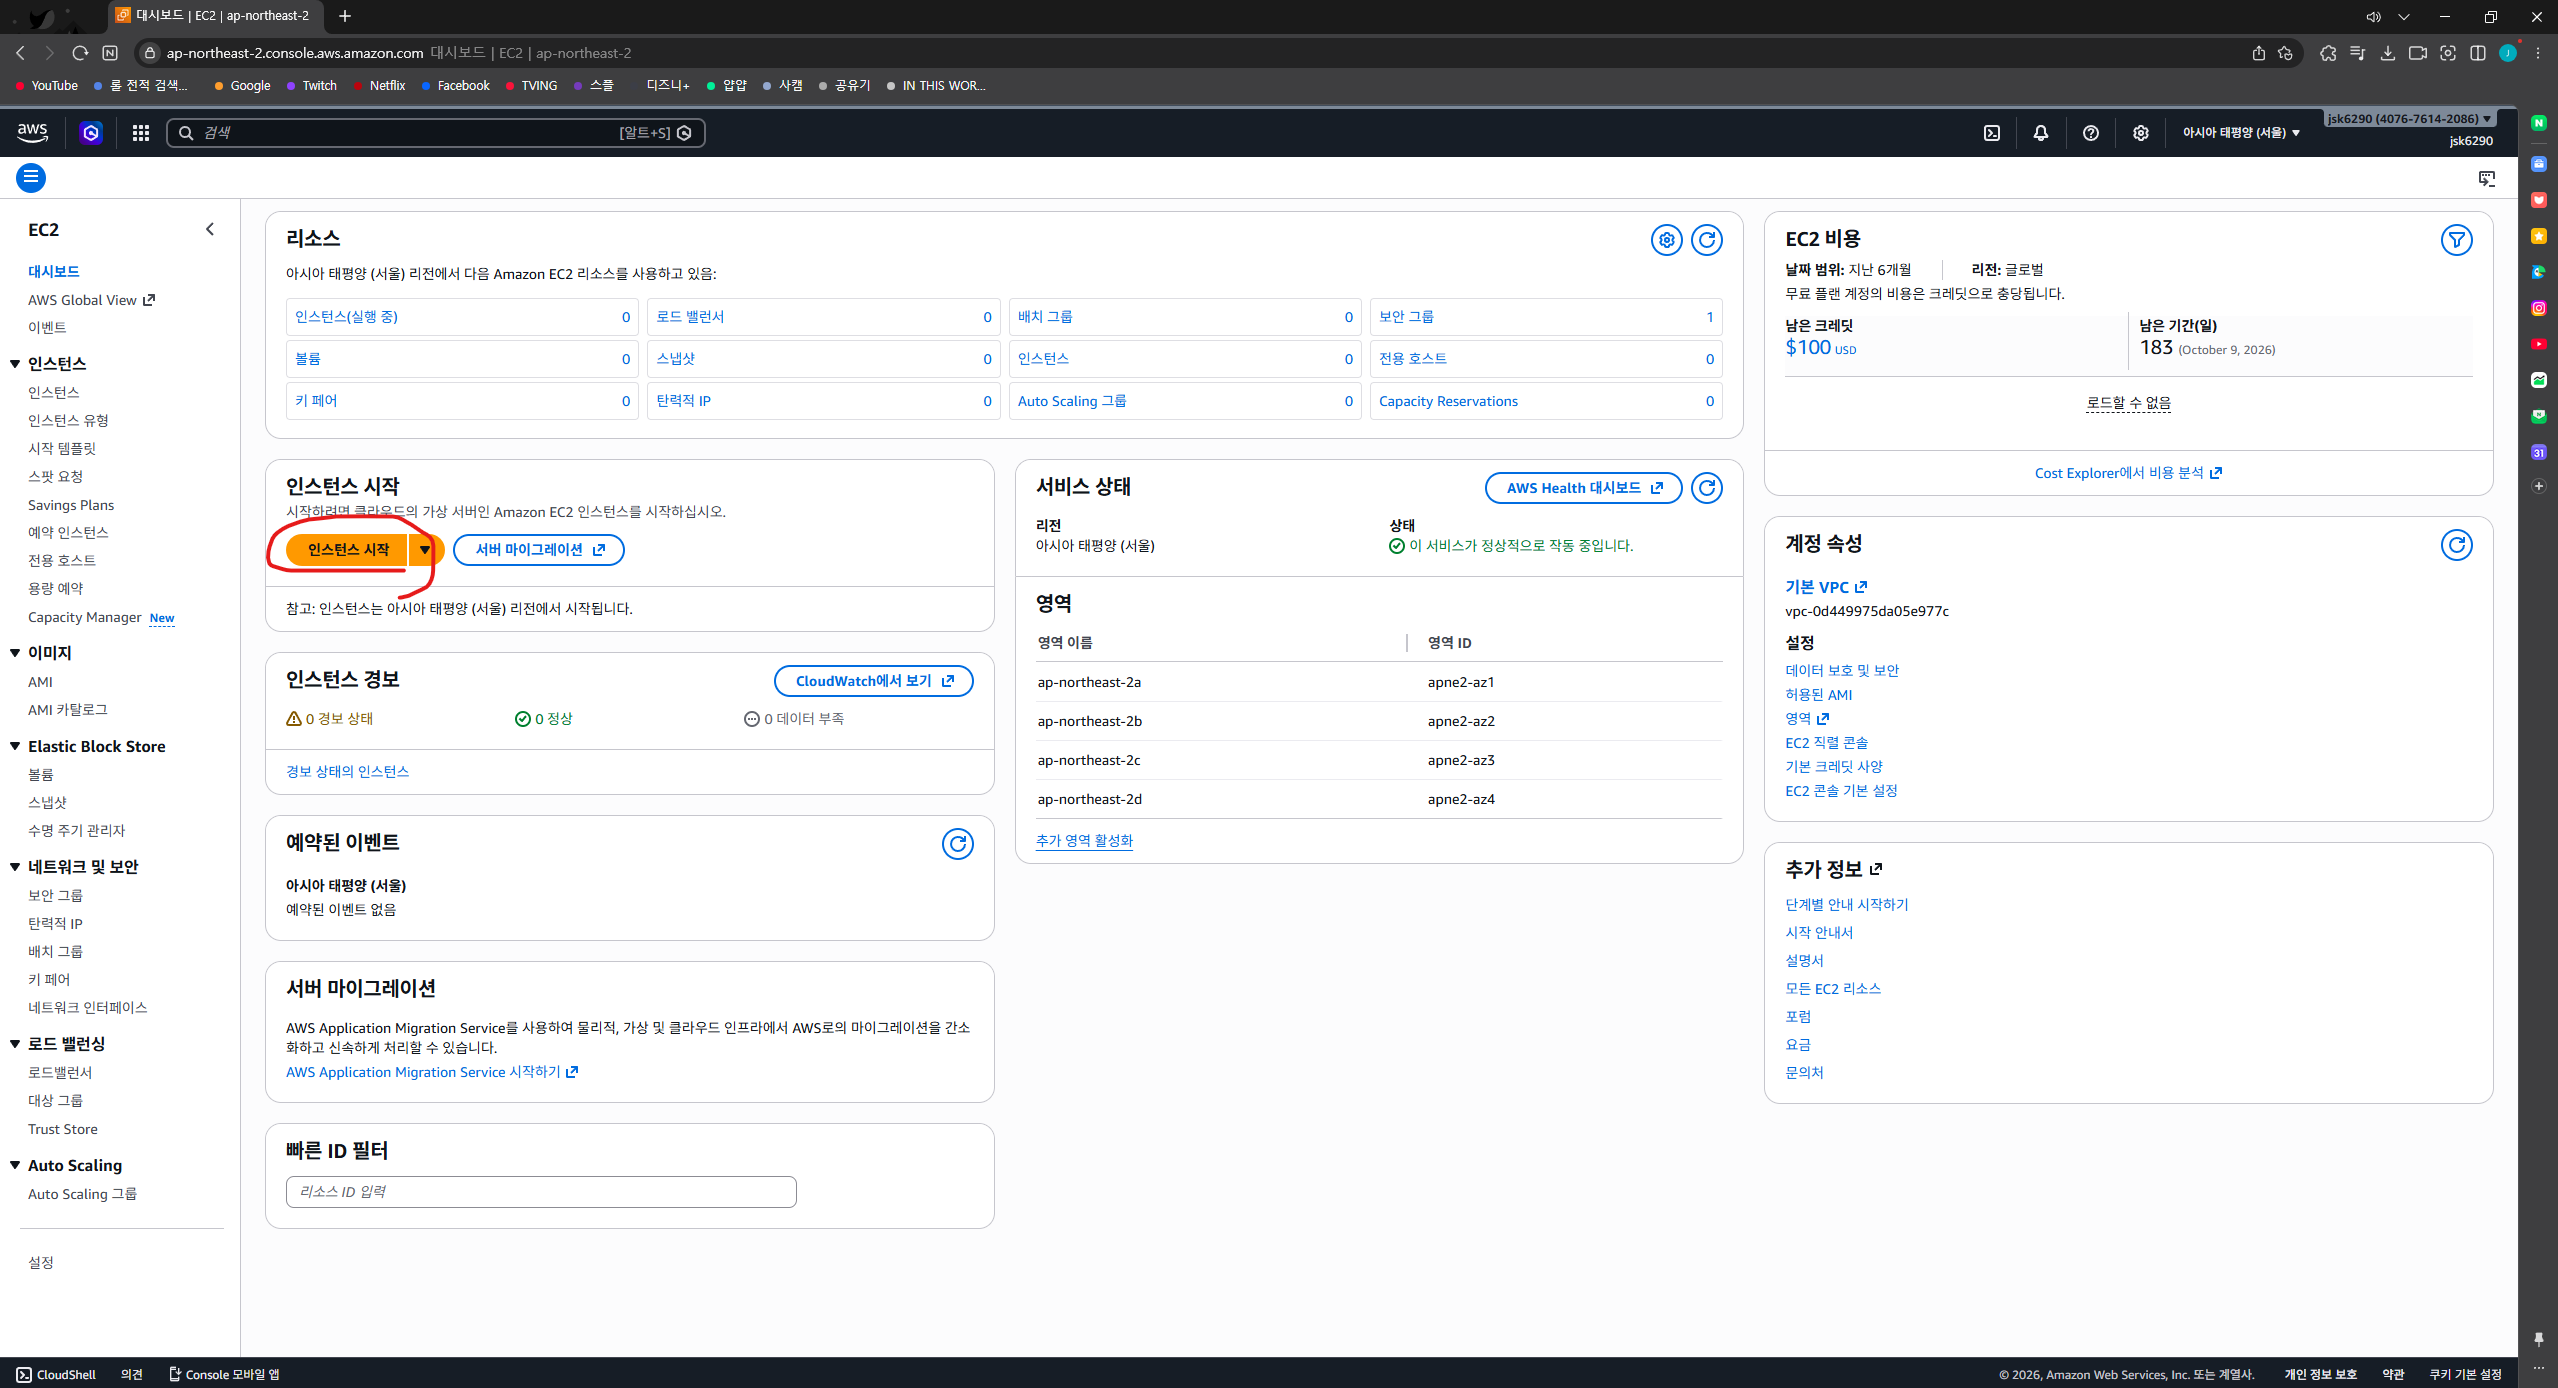2558x1388 pixels.
Task: Open the jsk6290 account menu
Action: pyautogui.click(x=2409, y=119)
